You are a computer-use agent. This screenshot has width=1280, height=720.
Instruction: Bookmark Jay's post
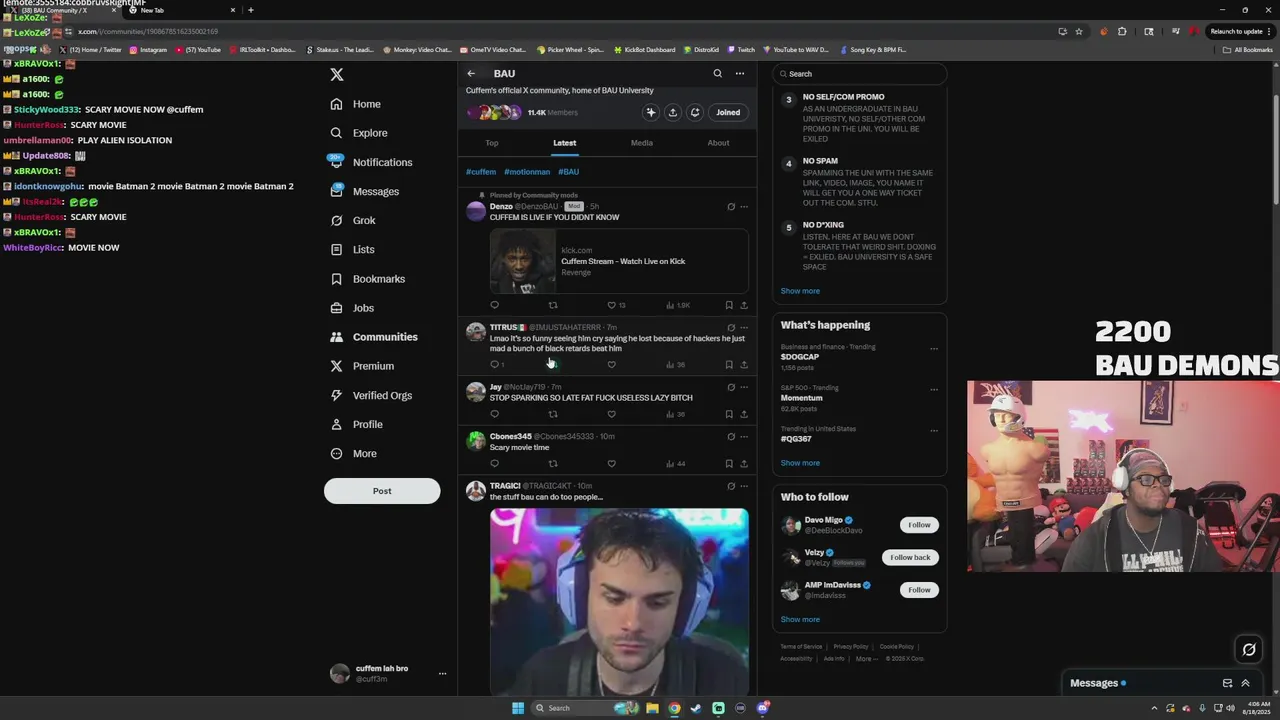click(729, 414)
